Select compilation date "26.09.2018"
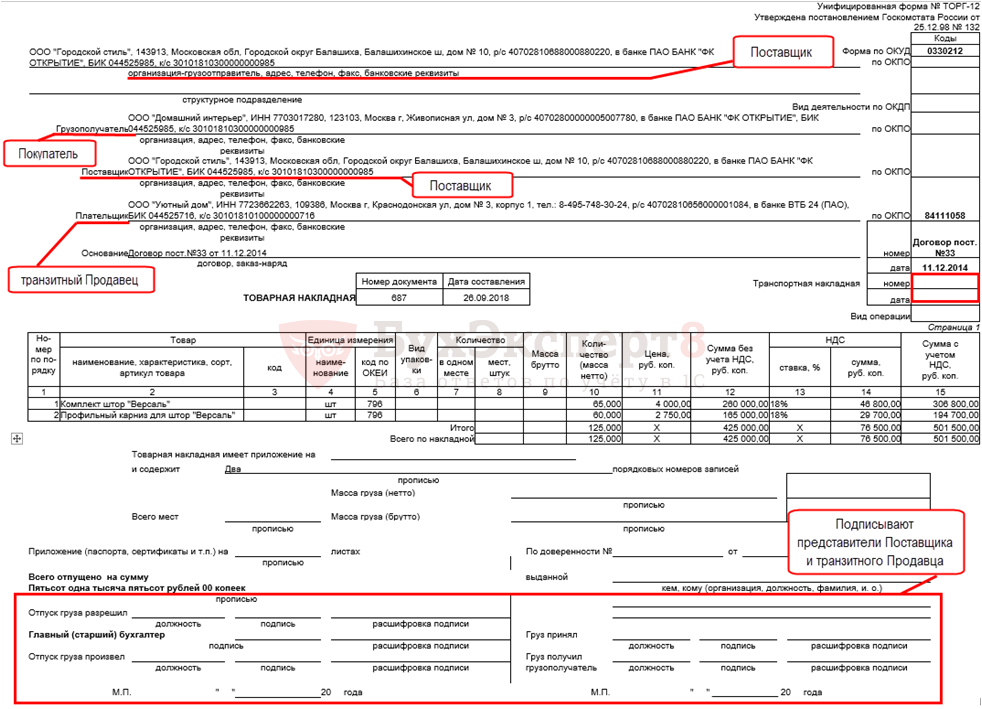 tap(486, 298)
